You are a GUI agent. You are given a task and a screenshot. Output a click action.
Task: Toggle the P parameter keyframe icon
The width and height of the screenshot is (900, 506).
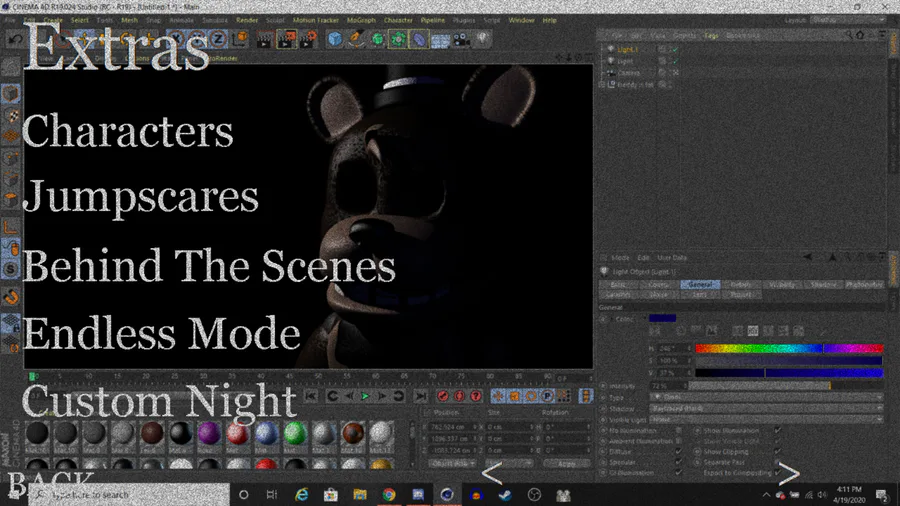pyautogui.click(x=548, y=396)
